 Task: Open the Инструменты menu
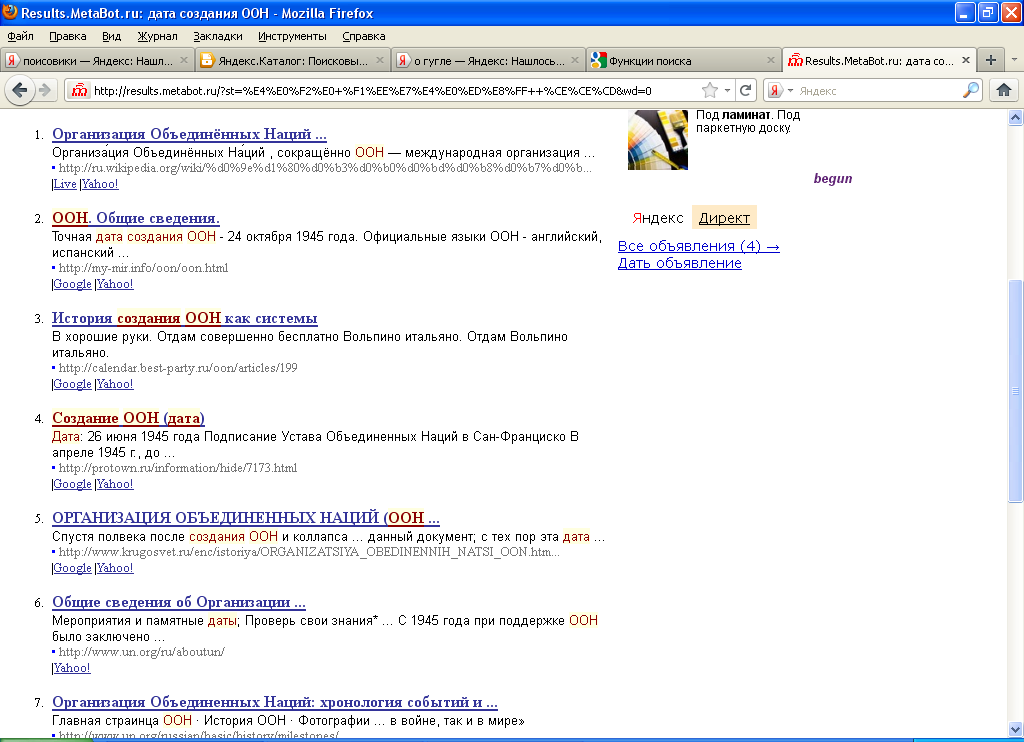click(x=292, y=36)
